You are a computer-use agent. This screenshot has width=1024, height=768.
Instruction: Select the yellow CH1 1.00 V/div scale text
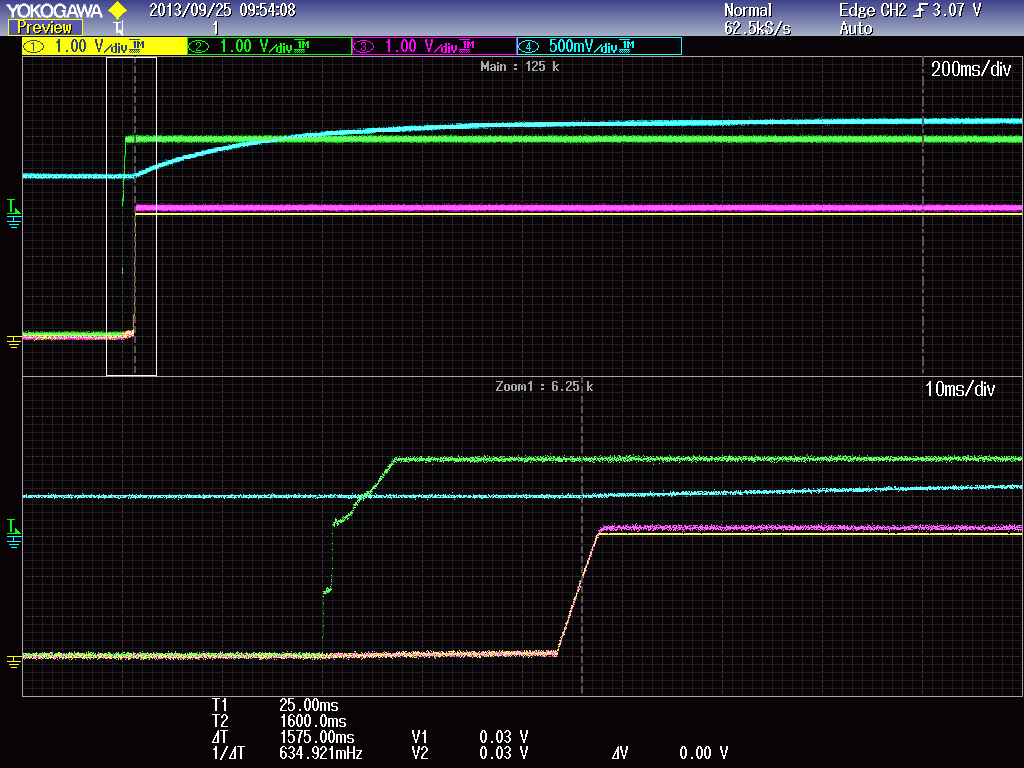[90, 46]
